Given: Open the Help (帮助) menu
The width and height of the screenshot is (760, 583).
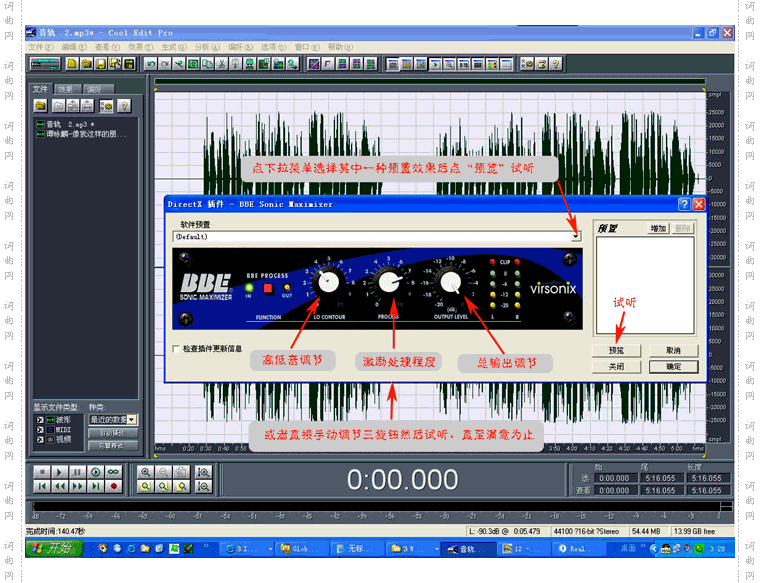Looking at the screenshot, I should (340, 47).
